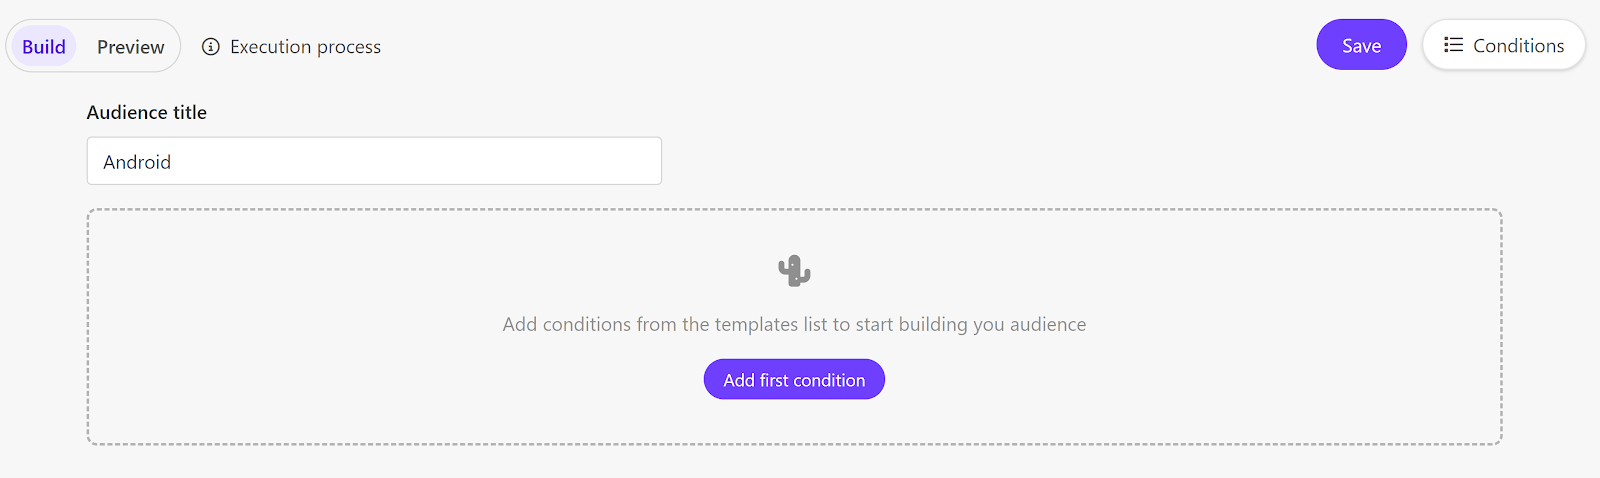Focus the Audience title input field

tap(374, 161)
